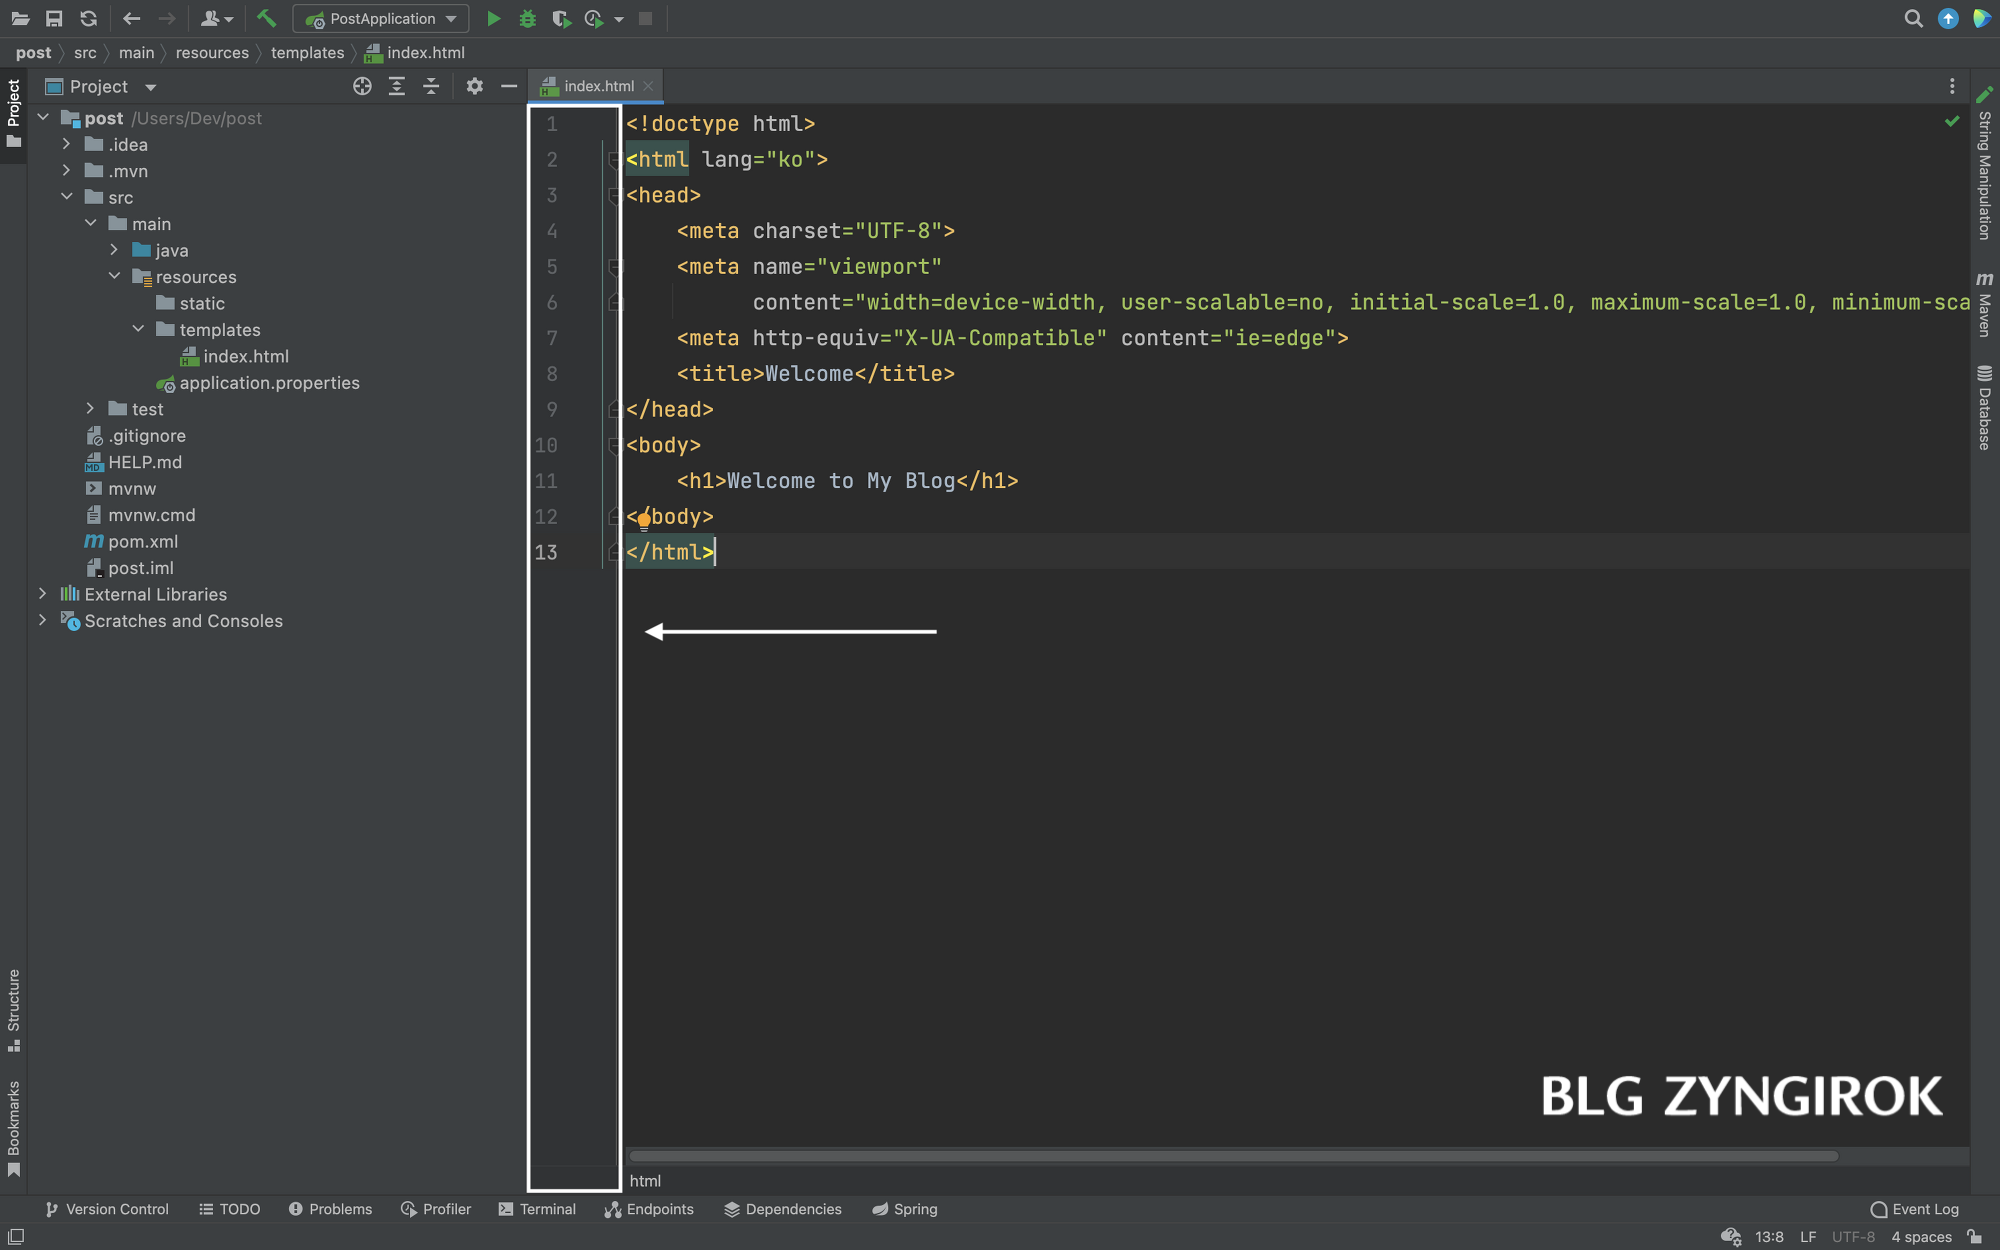Click the editor horizontal scrollbar

1232,1156
